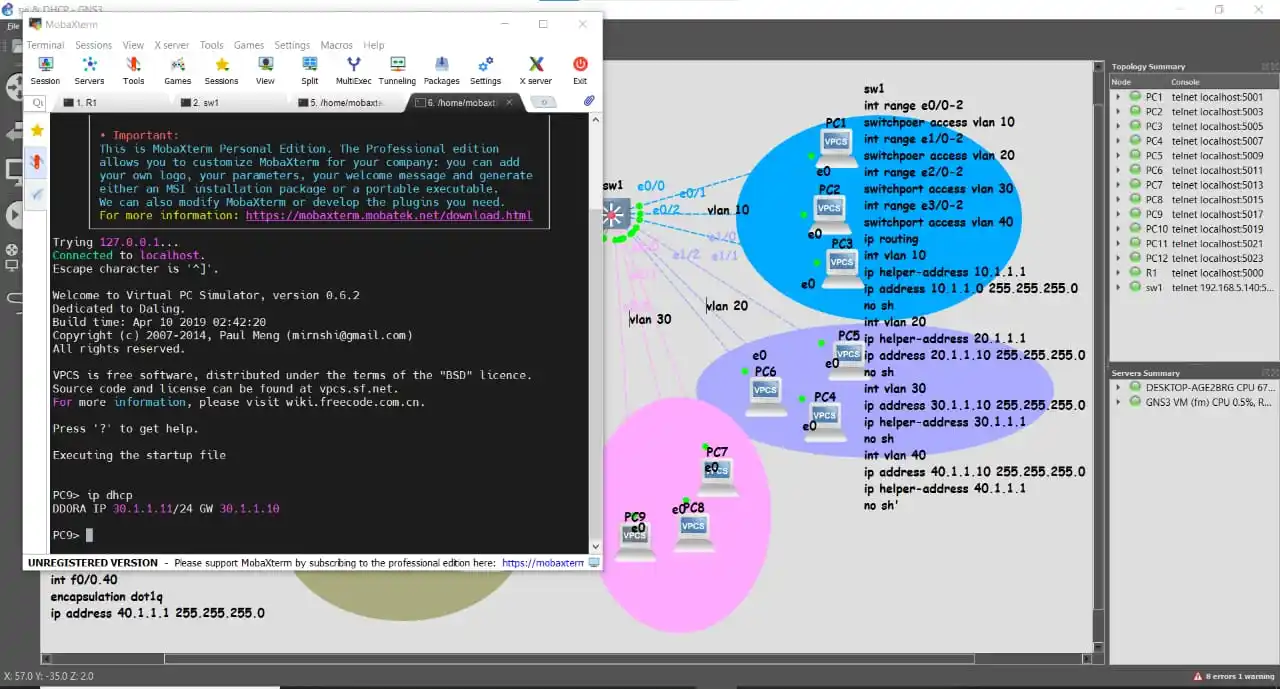Close the '6. /home/mobaxt' terminal tab
Viewport: 1280px width, 689px height.
coord(510,102)
